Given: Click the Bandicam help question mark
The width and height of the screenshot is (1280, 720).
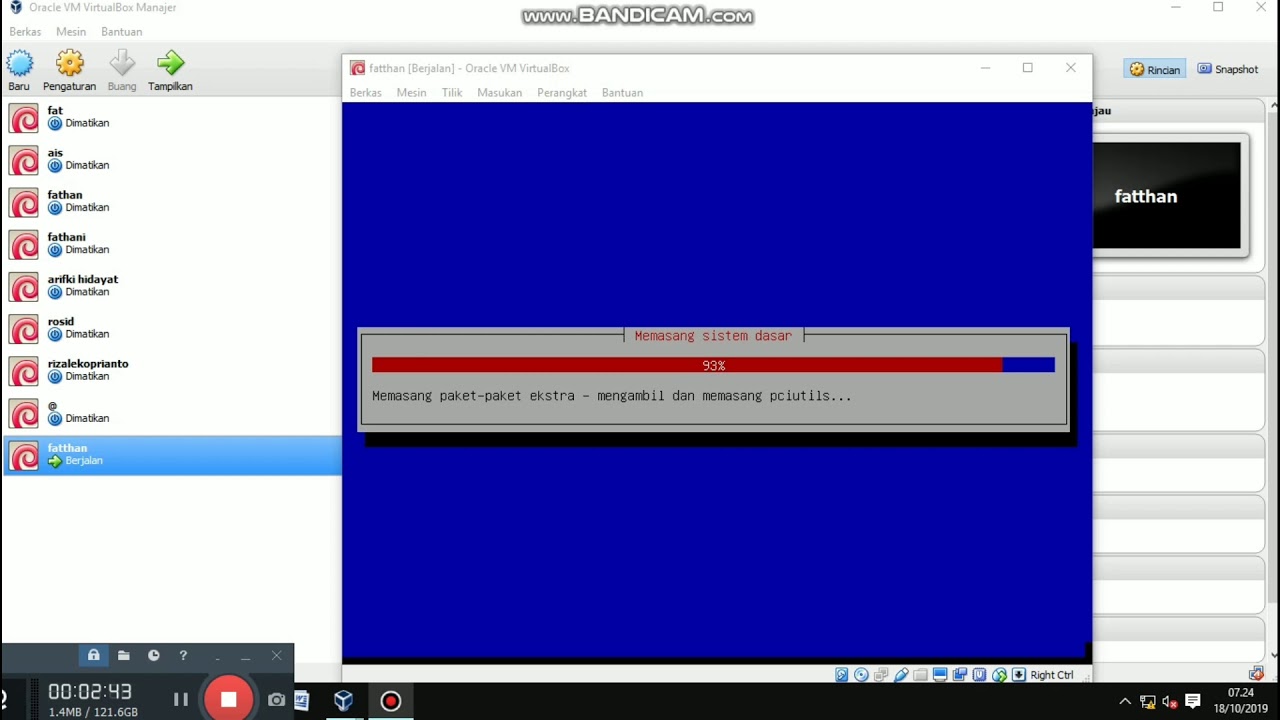Looking at the screenshot, I should point(183,656).
